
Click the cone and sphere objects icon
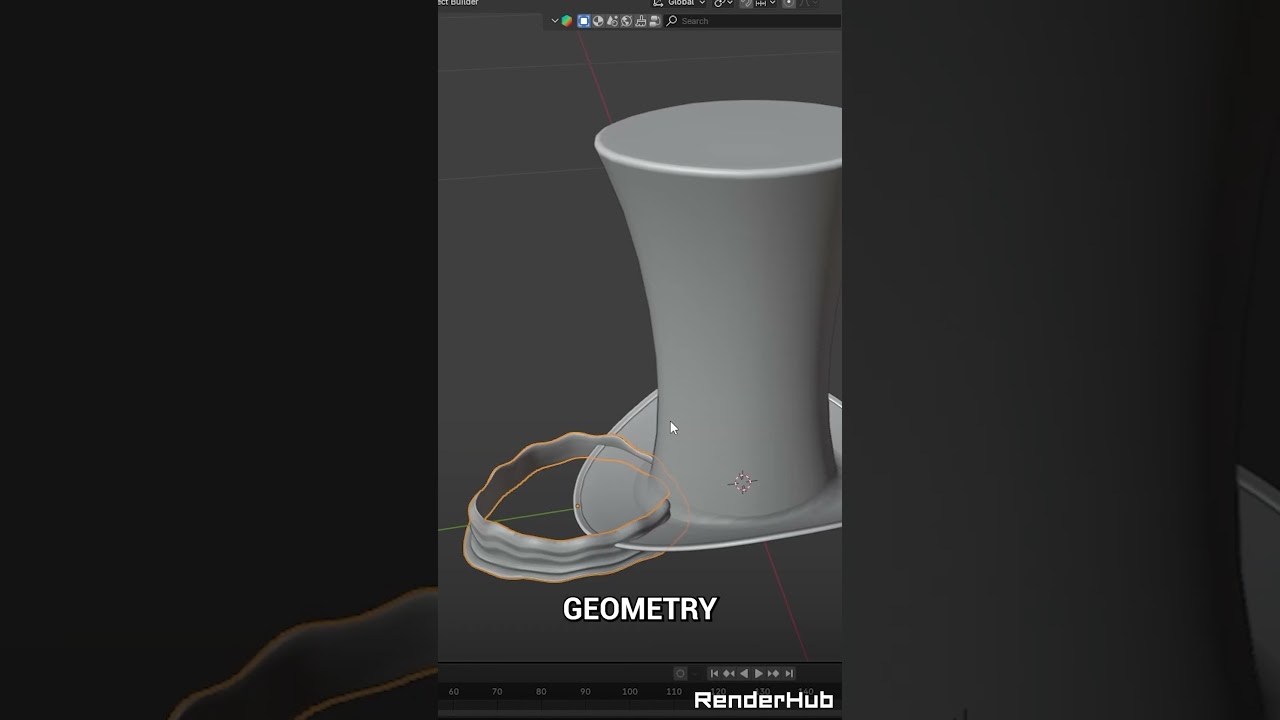coord(612,21)
